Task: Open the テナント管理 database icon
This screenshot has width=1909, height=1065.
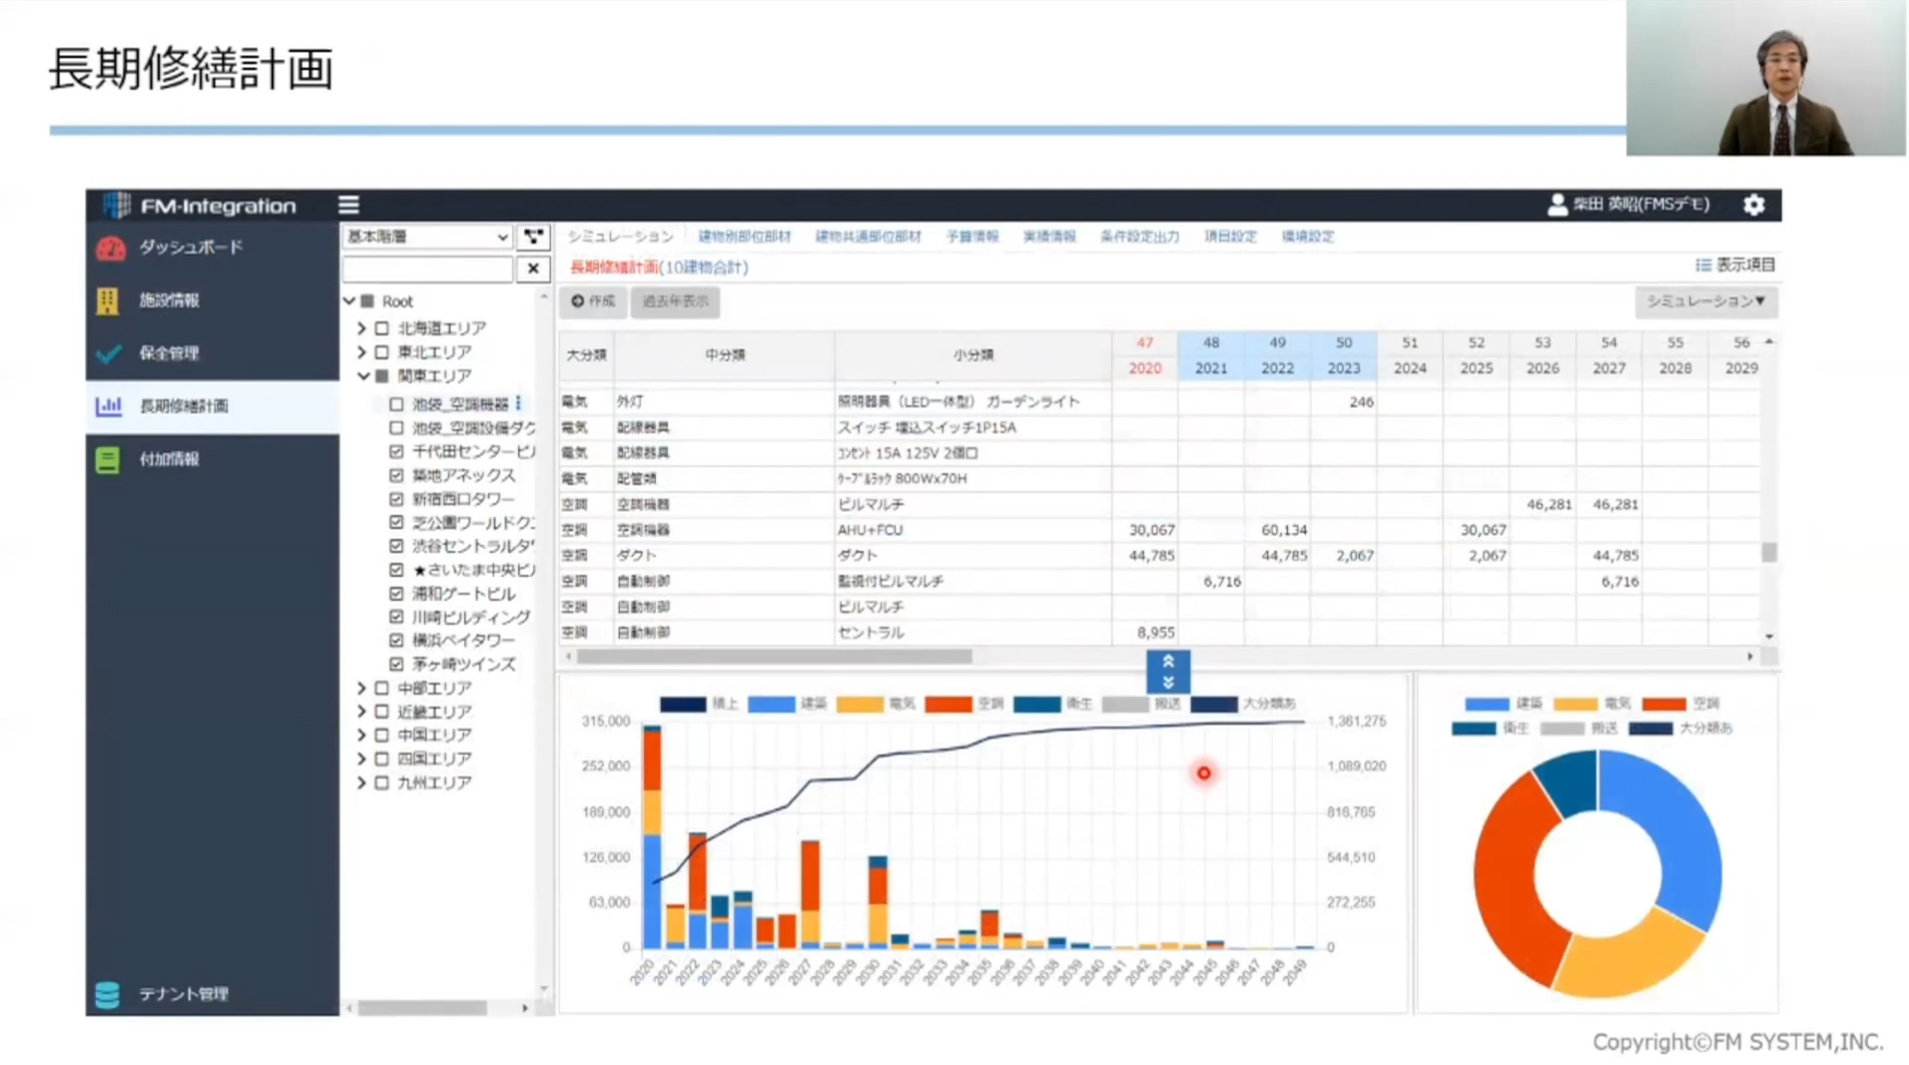Action: pyautogui.click(x=107, y=994)
